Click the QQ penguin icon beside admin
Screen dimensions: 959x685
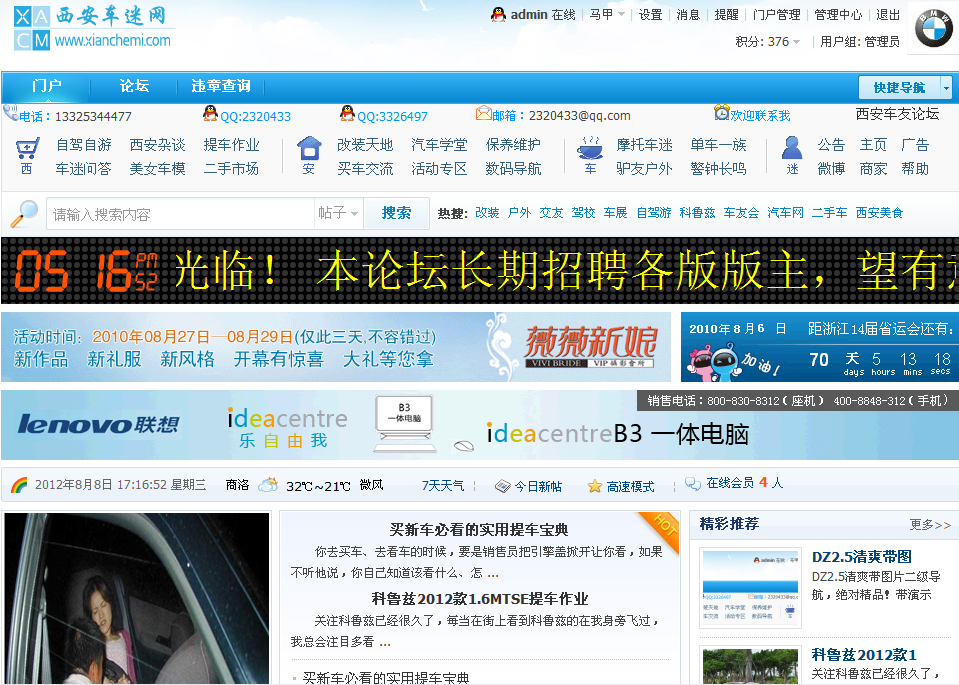(x=498, y=15)
